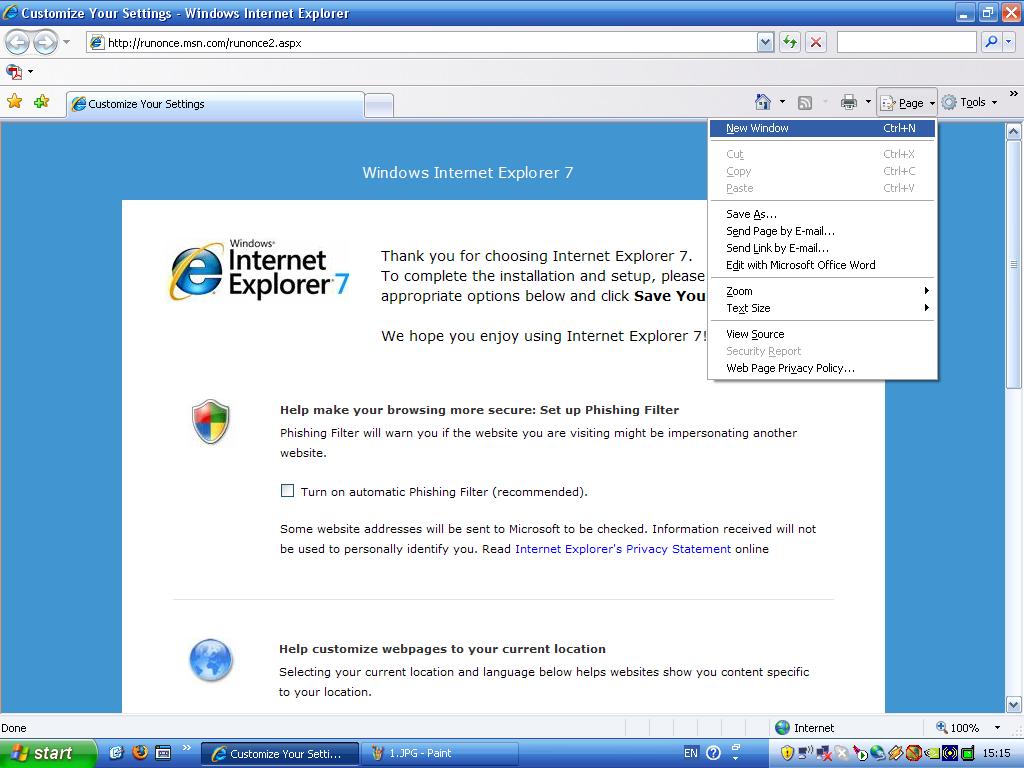Viewport: 1024px width, 768px height.
Task: Go back with the Back arrow button
Action: coord(18,42)
